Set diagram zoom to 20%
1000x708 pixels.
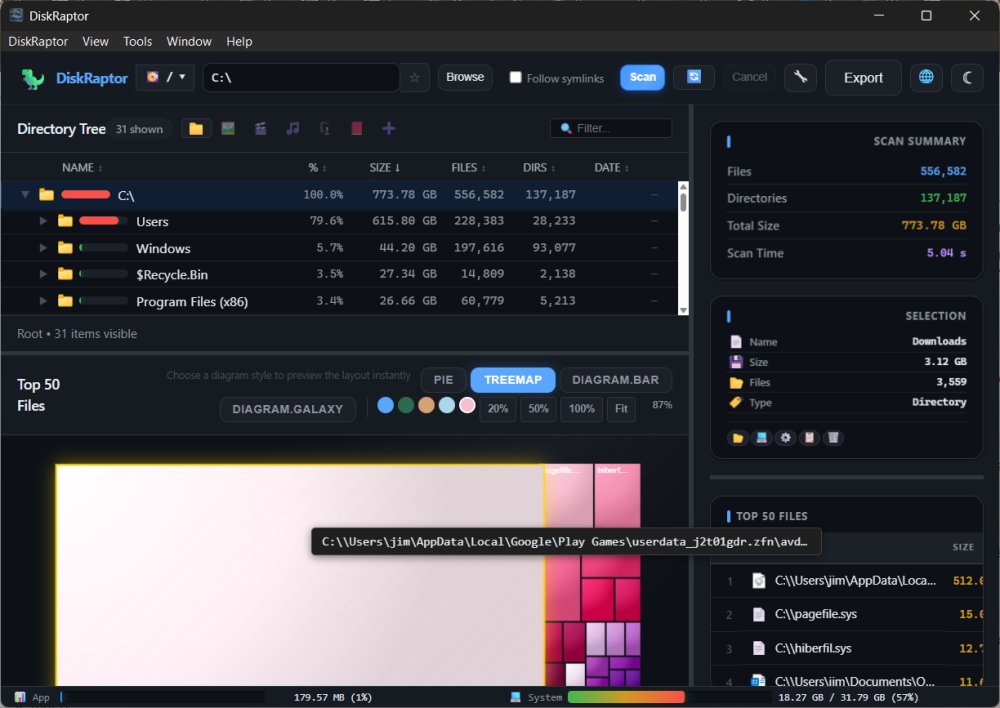click(498, 408)
